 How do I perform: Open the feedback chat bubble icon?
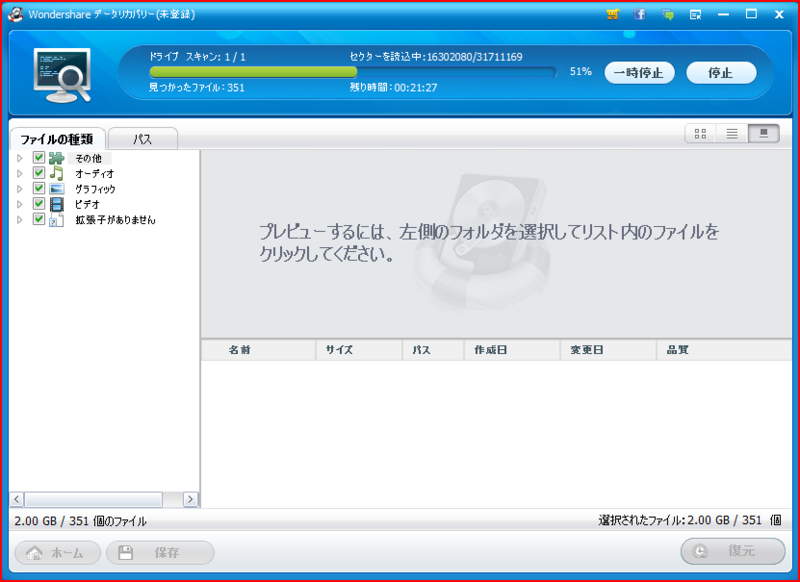click(x=666, y=14)
